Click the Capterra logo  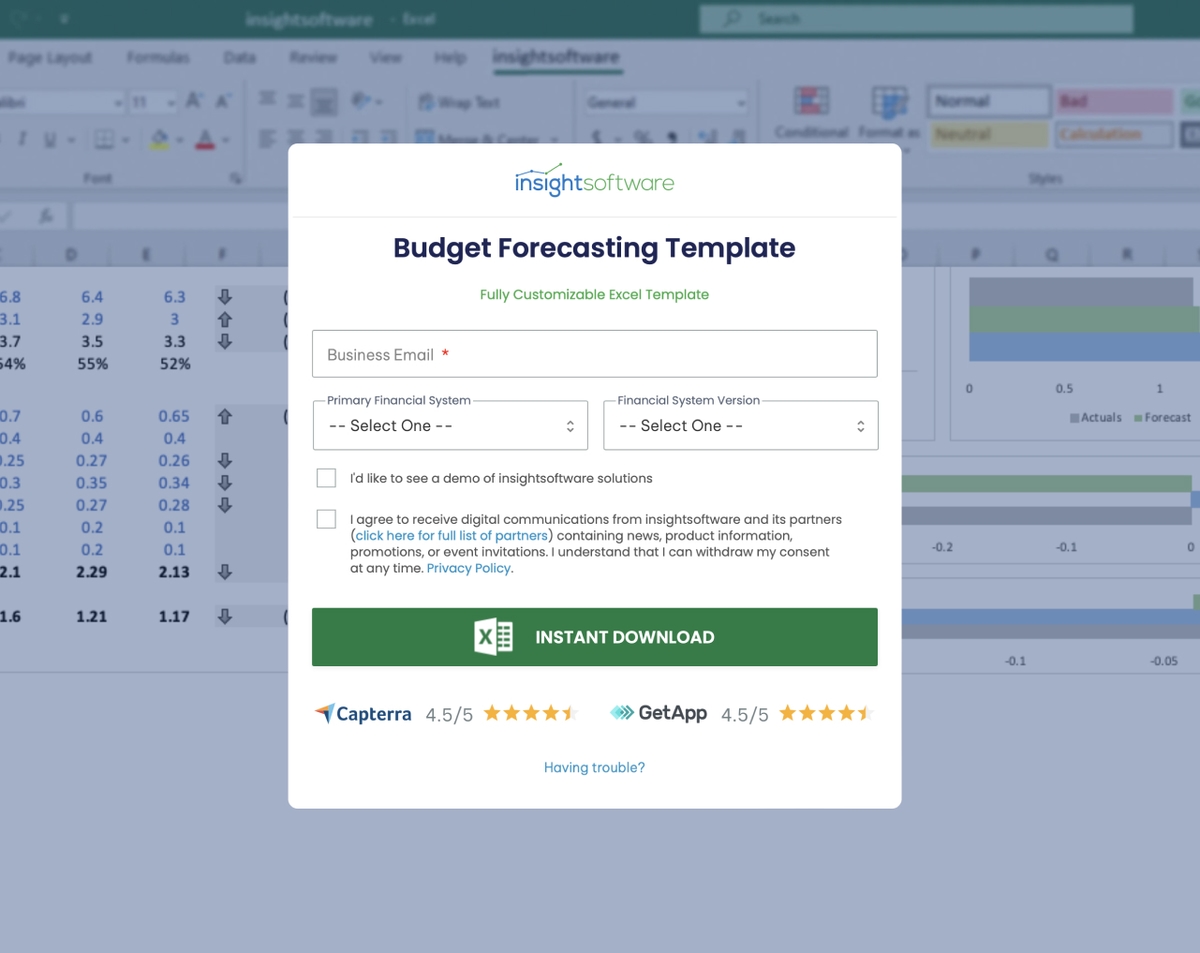click(x=363, y=714)
